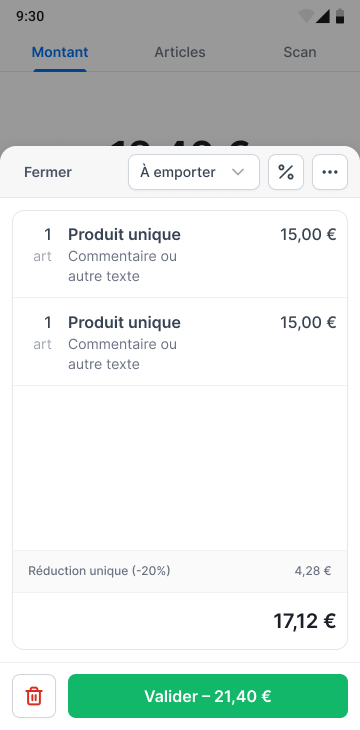Tap the first item's 15,00 € price
The height and width of the screenshot is (730, 360).
click(308, 235)
